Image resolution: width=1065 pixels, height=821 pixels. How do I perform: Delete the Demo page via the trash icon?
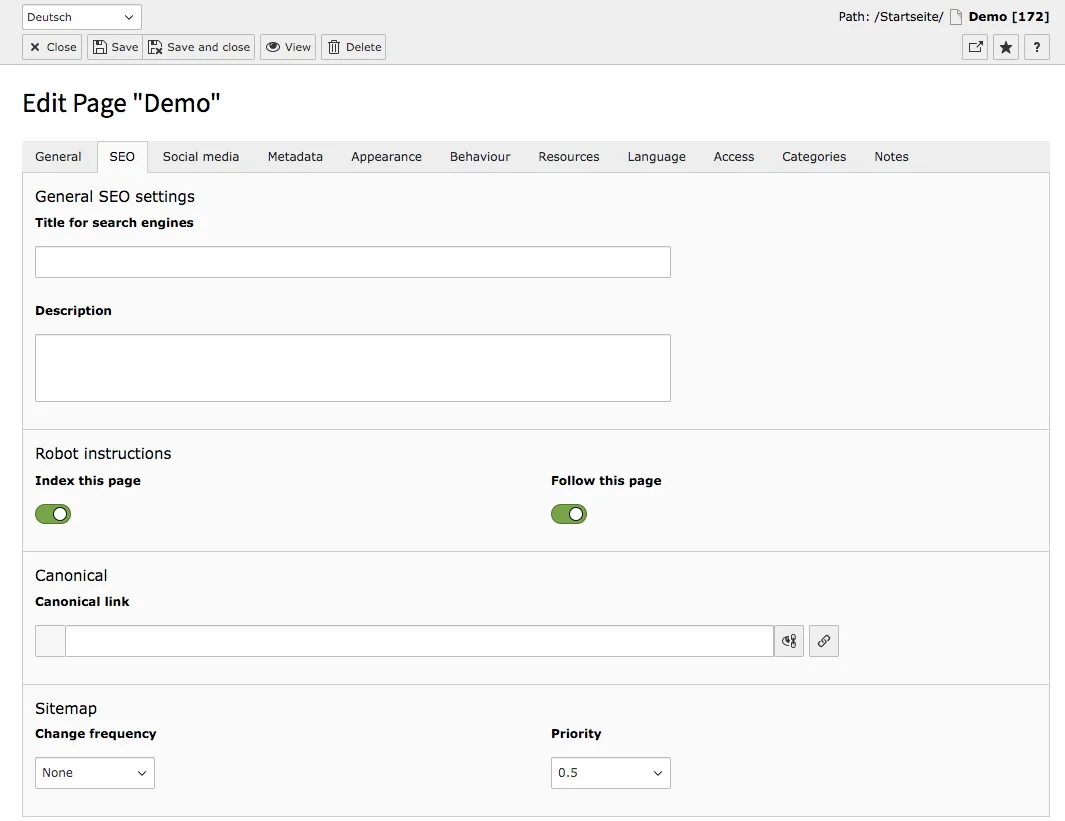pos(353,46)
